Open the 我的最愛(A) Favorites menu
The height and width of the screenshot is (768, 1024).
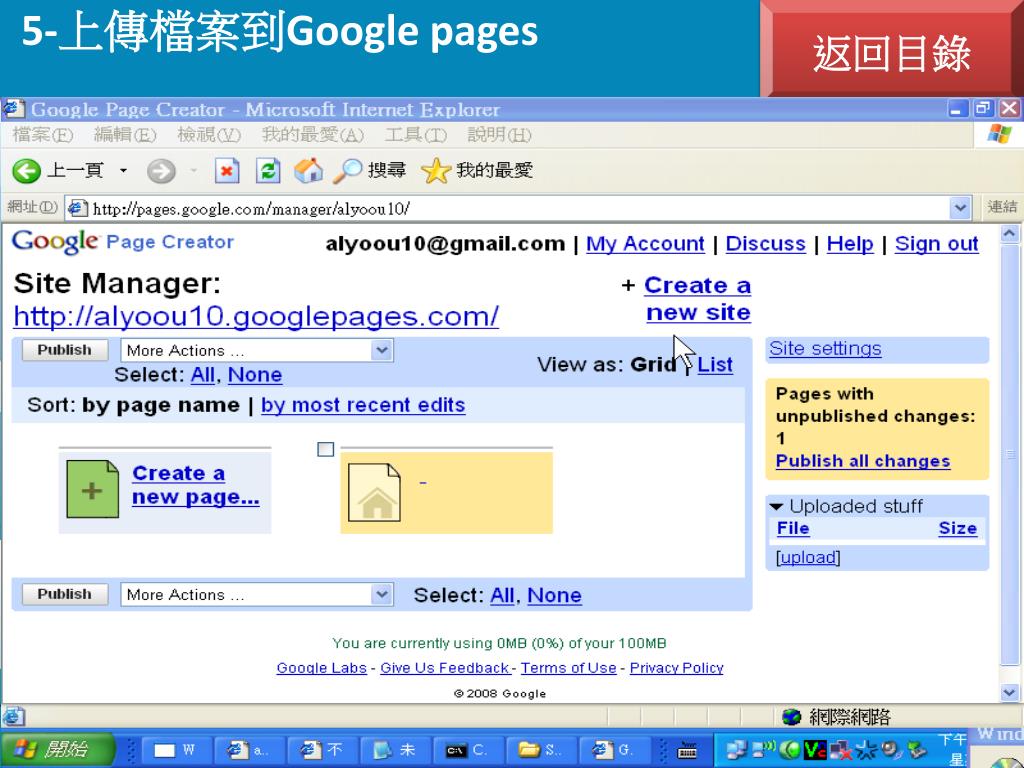[x=313, y=135]
